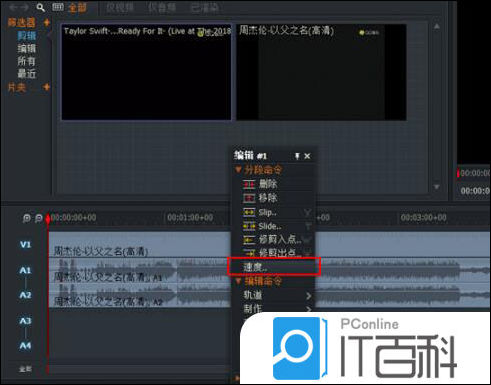Select the 全部 tab in bin
Viewport: 491px width, 385px height.
click(x=77, y=7)
